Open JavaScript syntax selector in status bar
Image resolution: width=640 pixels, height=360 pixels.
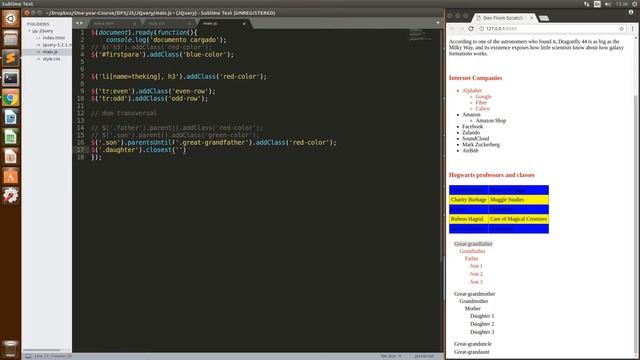(424, 356)
